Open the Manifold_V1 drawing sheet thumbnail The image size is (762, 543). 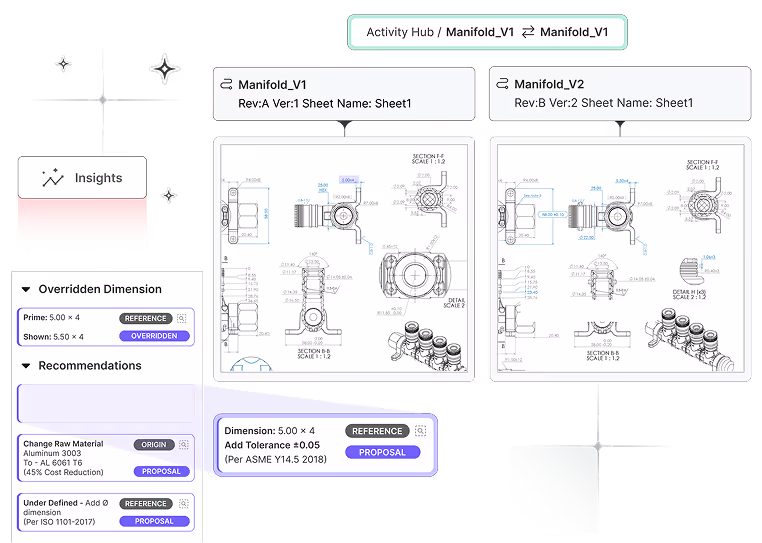click(x=344, y=259)
